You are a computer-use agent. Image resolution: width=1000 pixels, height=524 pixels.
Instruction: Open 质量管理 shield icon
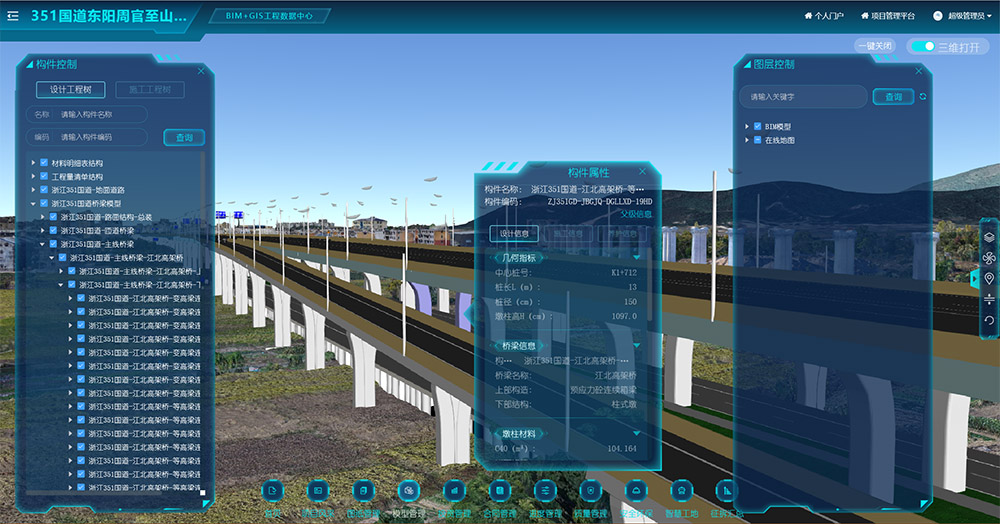click(591, 491)
